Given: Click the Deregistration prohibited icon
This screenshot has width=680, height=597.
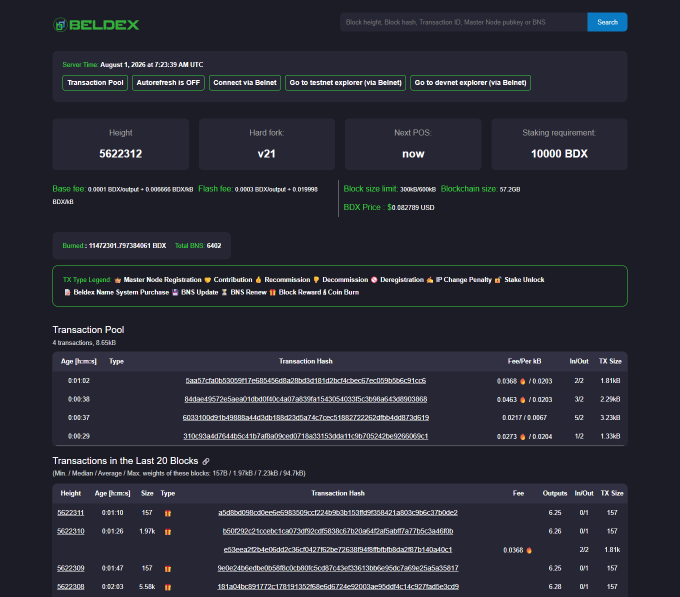Looking at the screenshot, I should coord(374,280).
